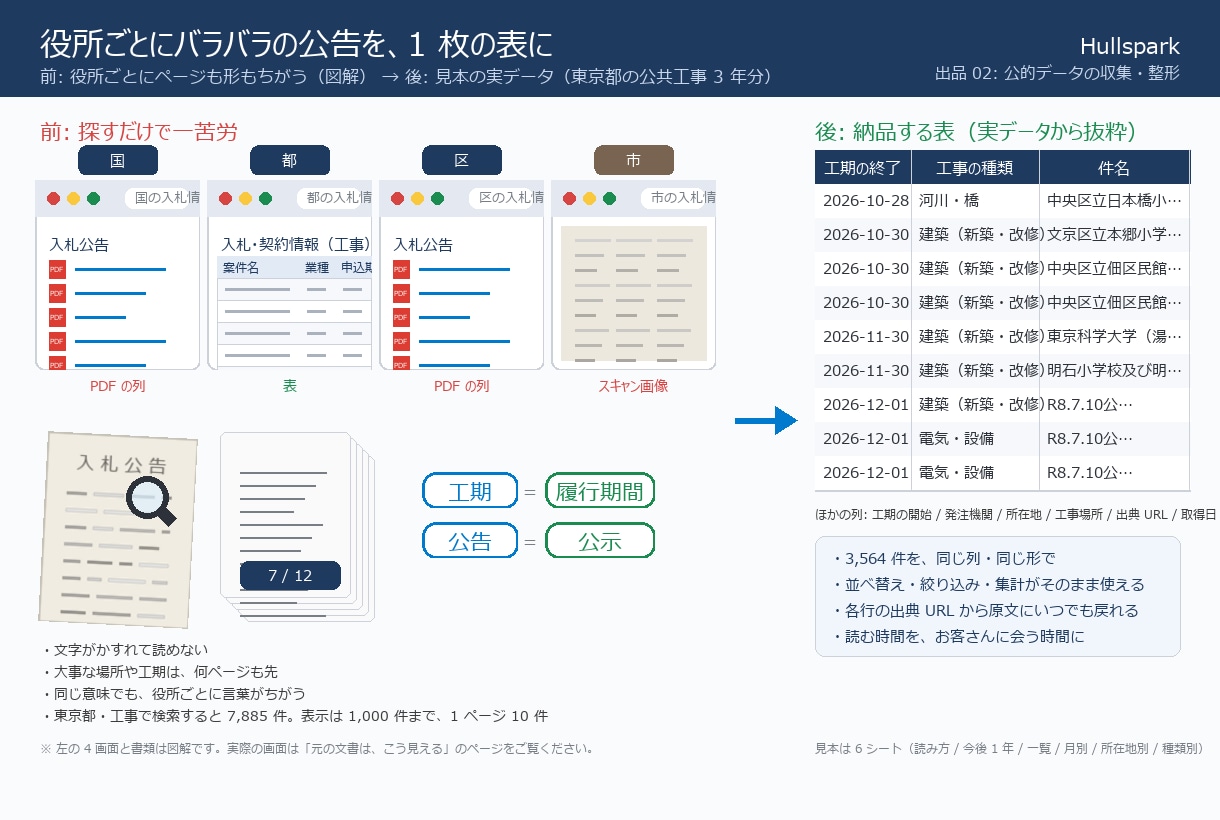The height and width of the screenshot is (820, 1220).
Task: Click 入札・契約情報（工事） heading in 都 window
Action: click(296, 244)
